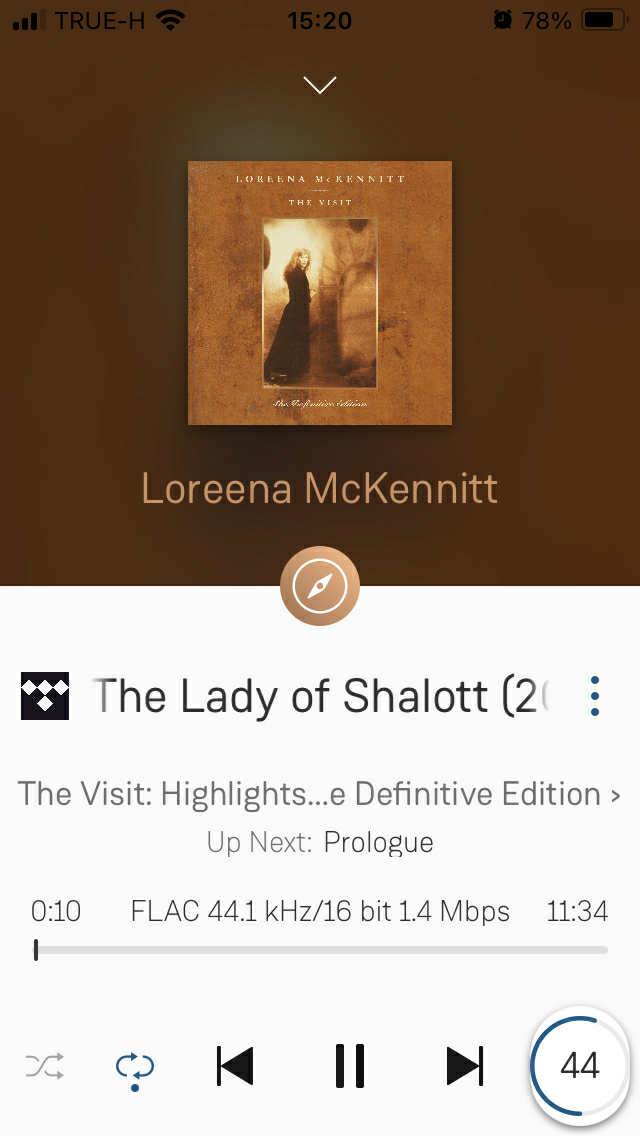The width and height of the screenshot is (640, 1136).
Task: Tap the TIDAL service logo icon
Action: tap(45, 696)
